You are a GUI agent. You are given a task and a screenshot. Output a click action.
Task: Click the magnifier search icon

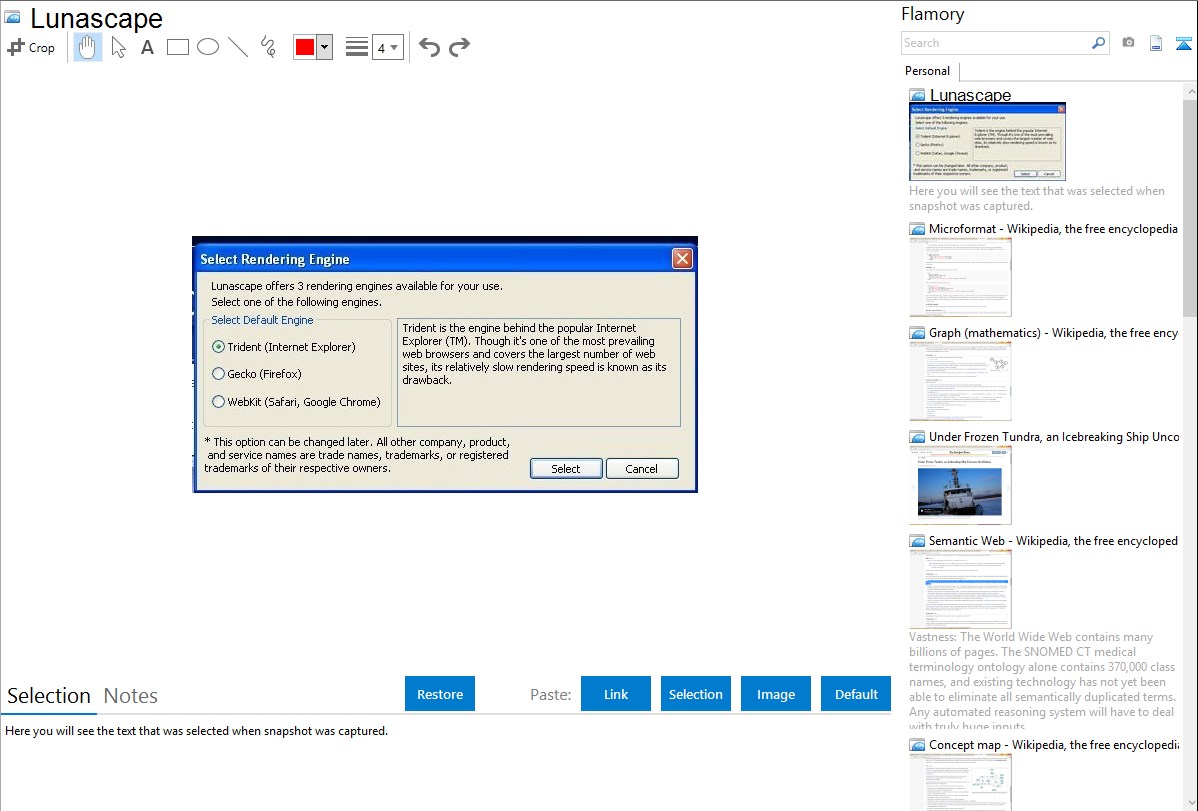pyautogui.click(x=1098, y=43)
